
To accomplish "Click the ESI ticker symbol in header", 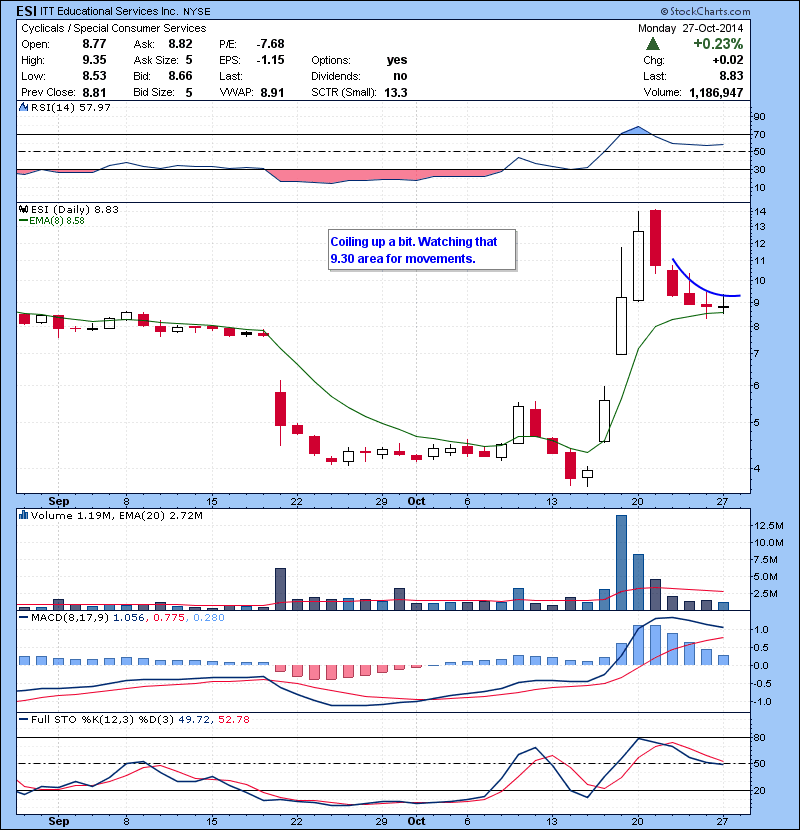I will 26,11.
